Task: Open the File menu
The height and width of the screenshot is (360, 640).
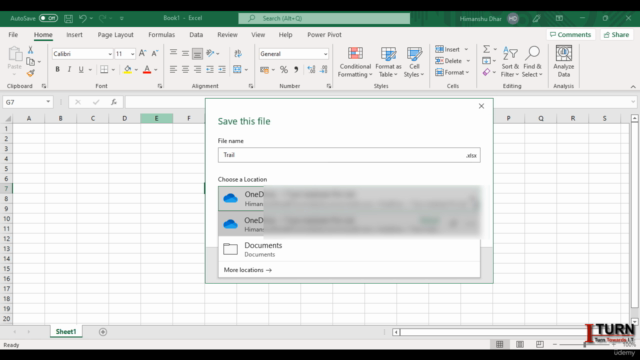Action: click(13, 35)
